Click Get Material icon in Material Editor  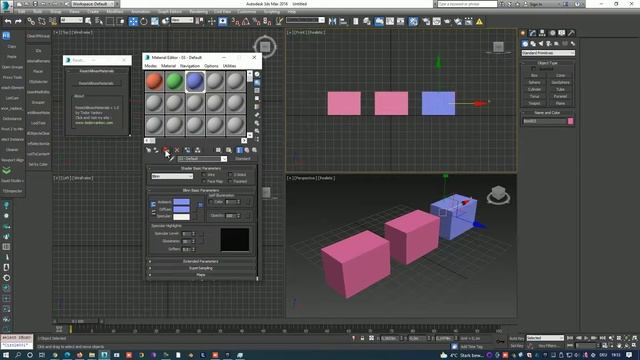coord(148,150)
